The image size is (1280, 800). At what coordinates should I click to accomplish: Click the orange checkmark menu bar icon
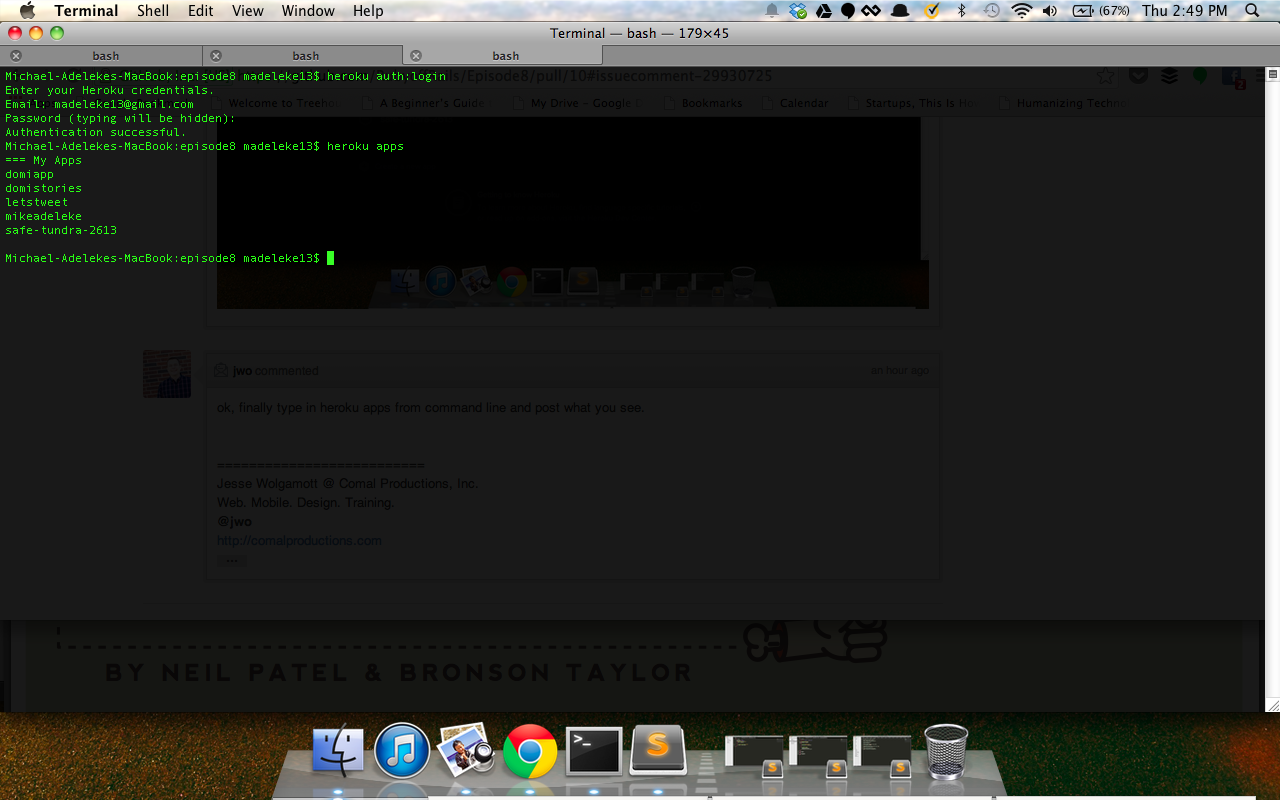click(x=931, y=11)
